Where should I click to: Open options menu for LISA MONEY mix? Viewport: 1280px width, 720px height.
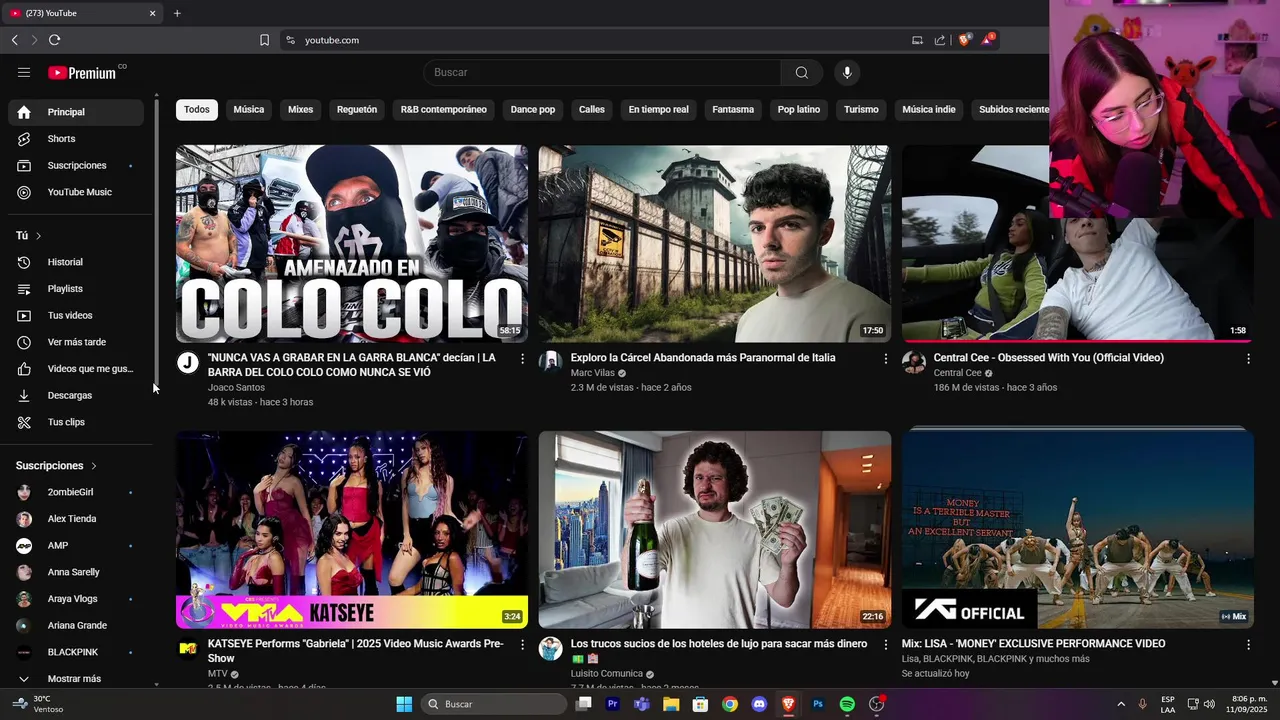(x=1248, y=645)
